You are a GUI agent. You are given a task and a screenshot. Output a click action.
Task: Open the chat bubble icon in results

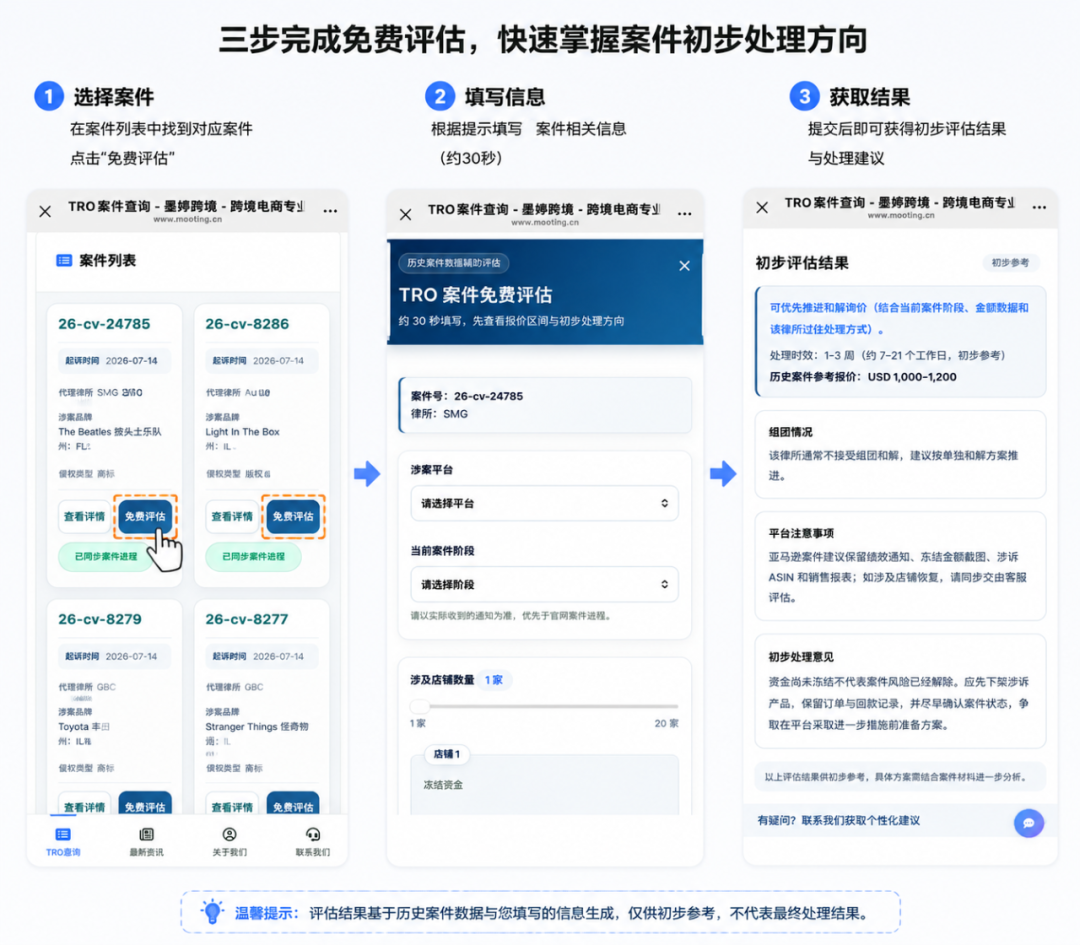(1028, 823)
